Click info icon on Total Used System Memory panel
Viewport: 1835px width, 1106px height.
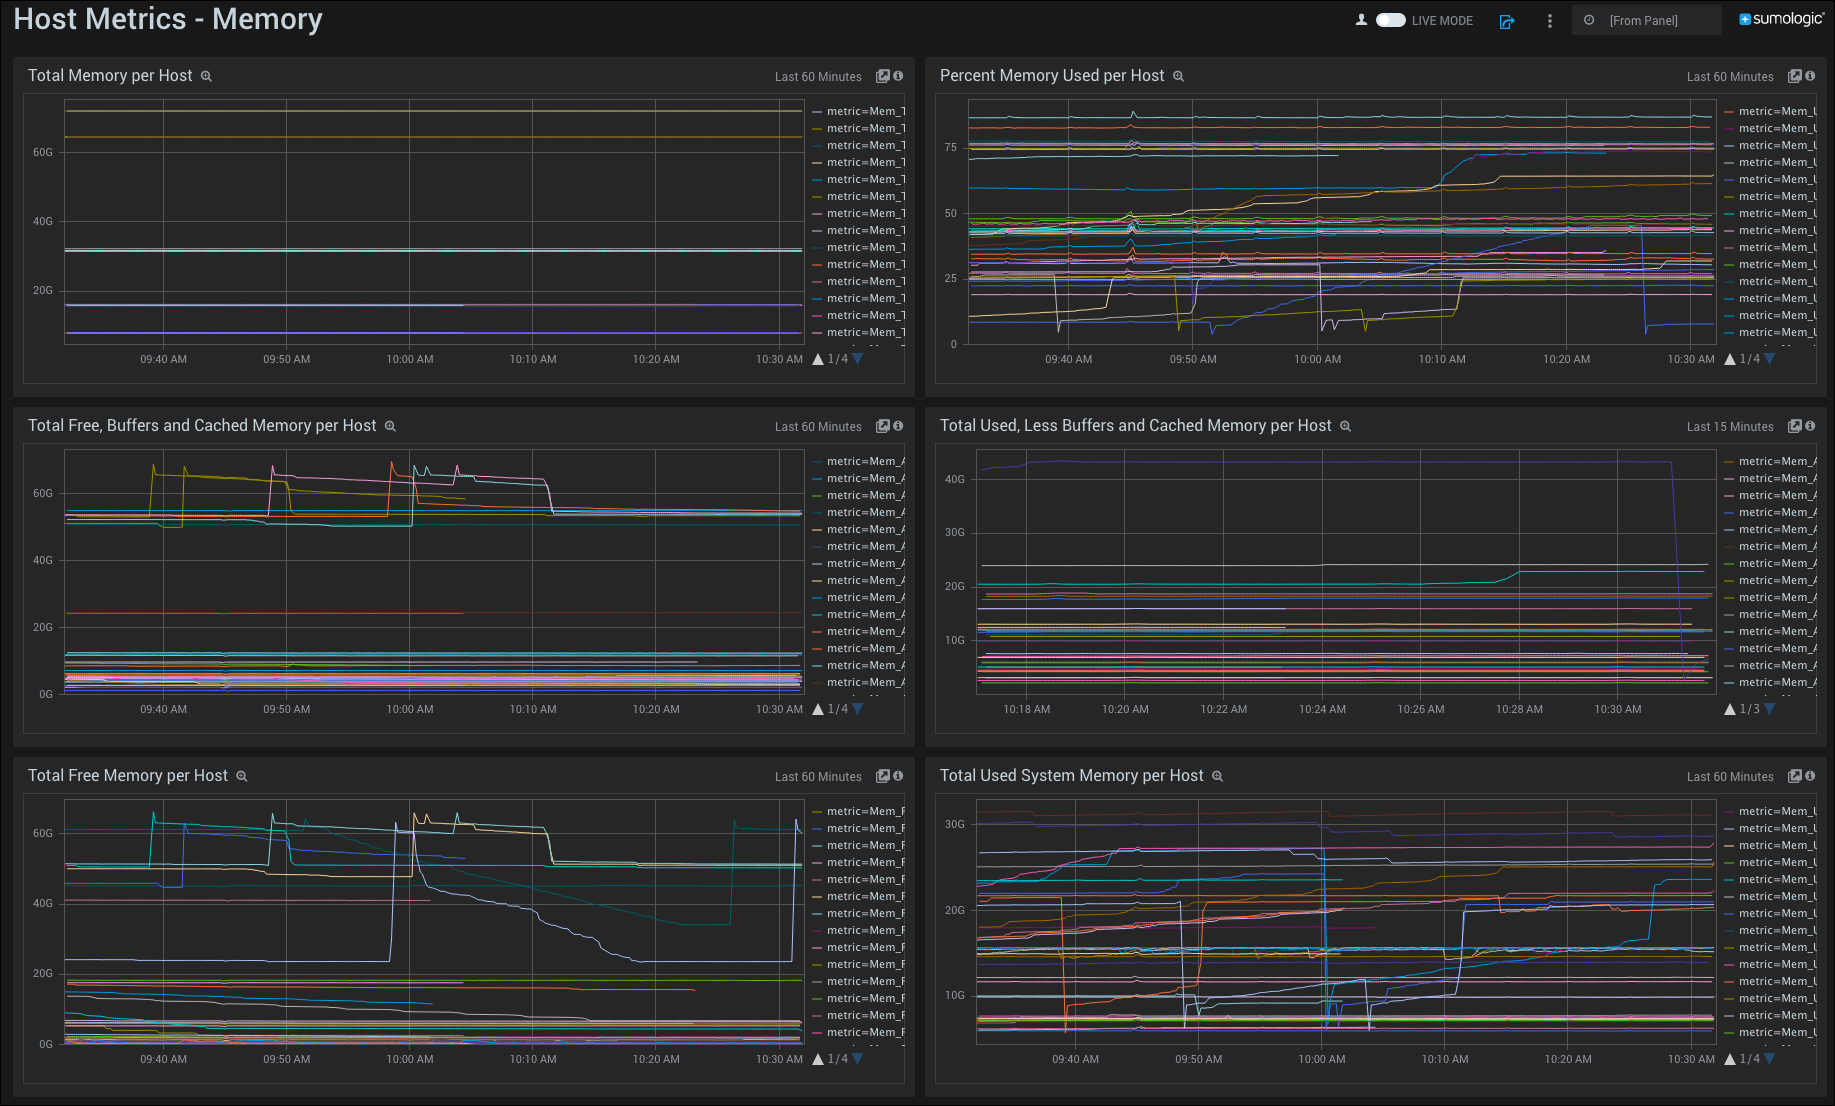[1810, 776]
